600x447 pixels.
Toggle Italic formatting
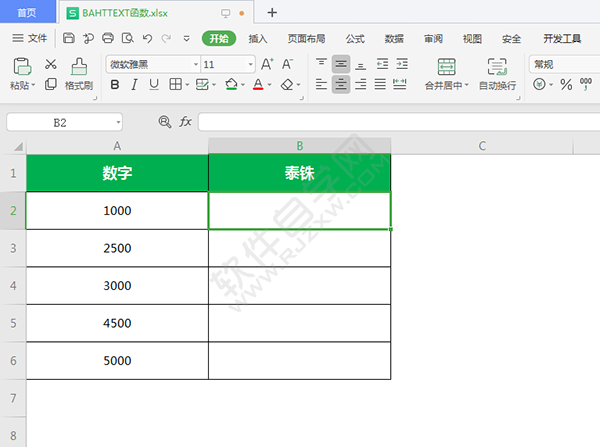[134, 85]
